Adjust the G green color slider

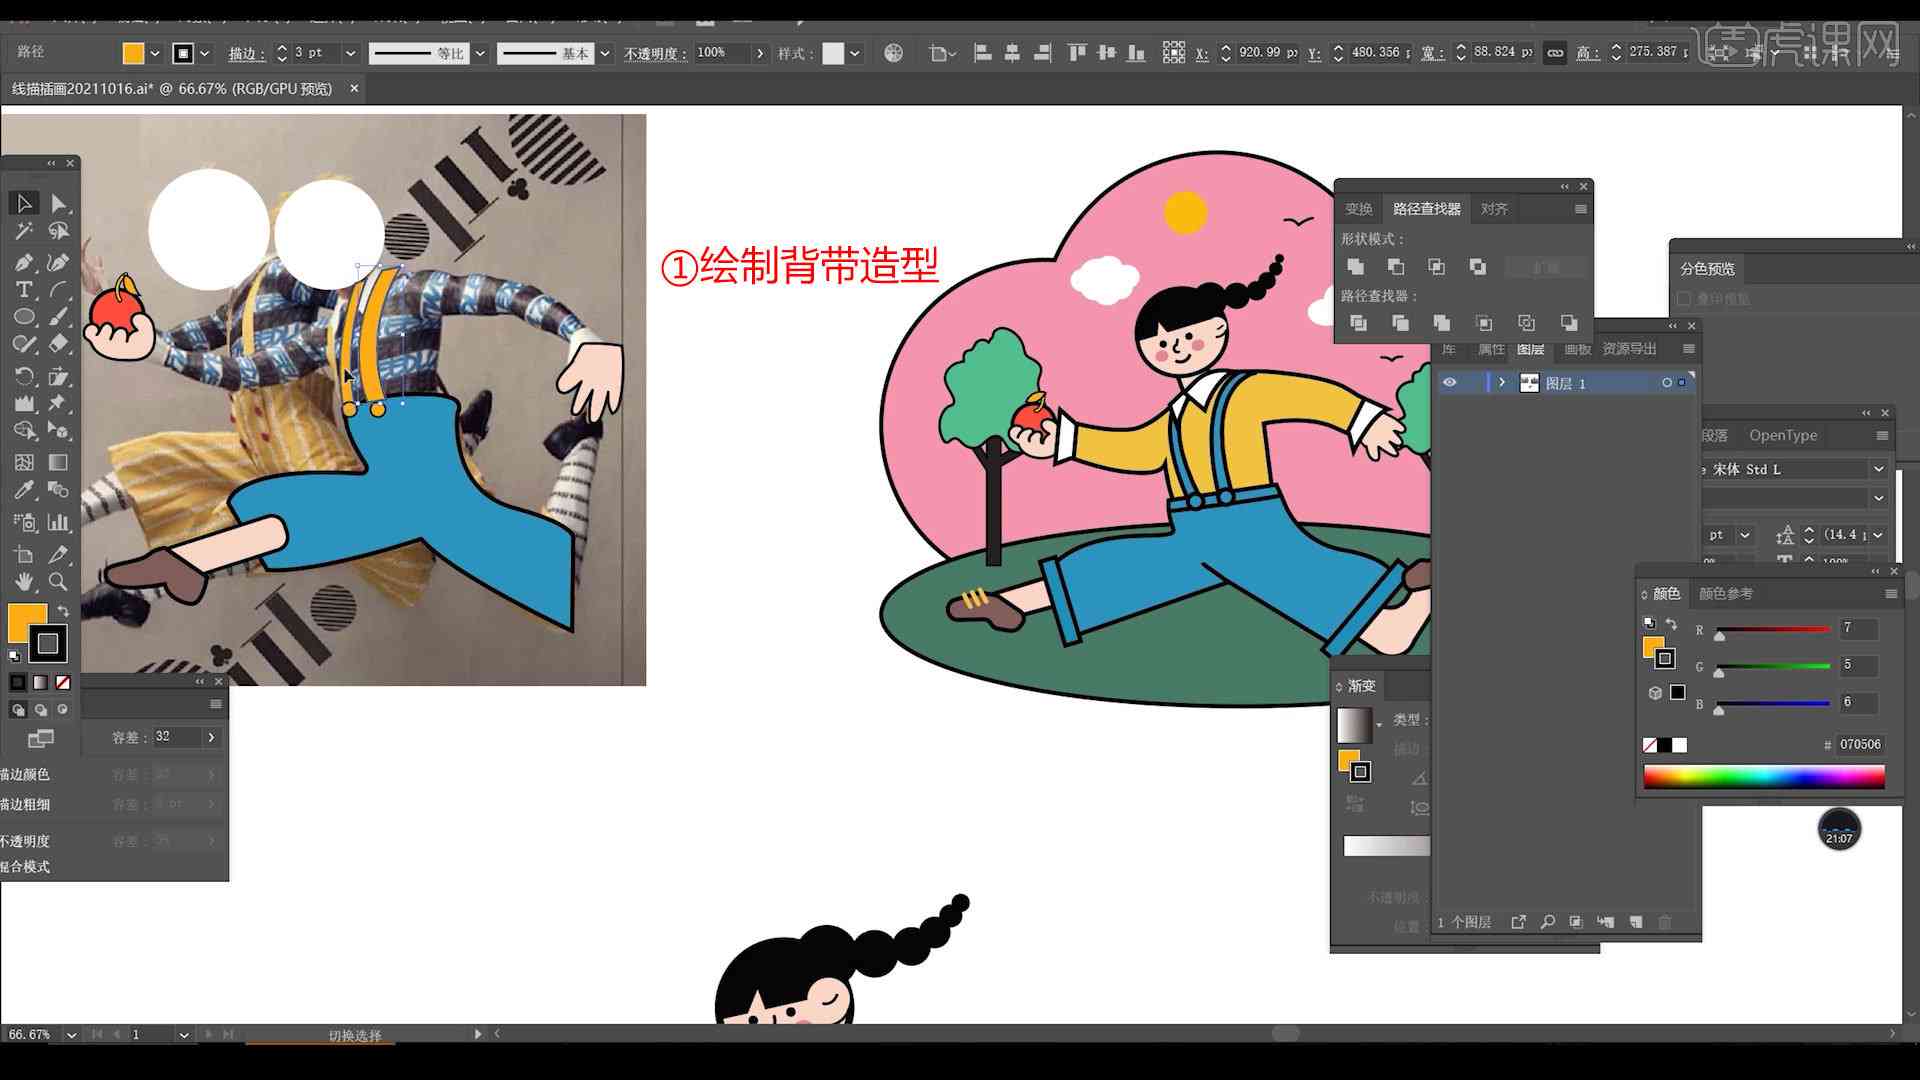click(1773, 669)
